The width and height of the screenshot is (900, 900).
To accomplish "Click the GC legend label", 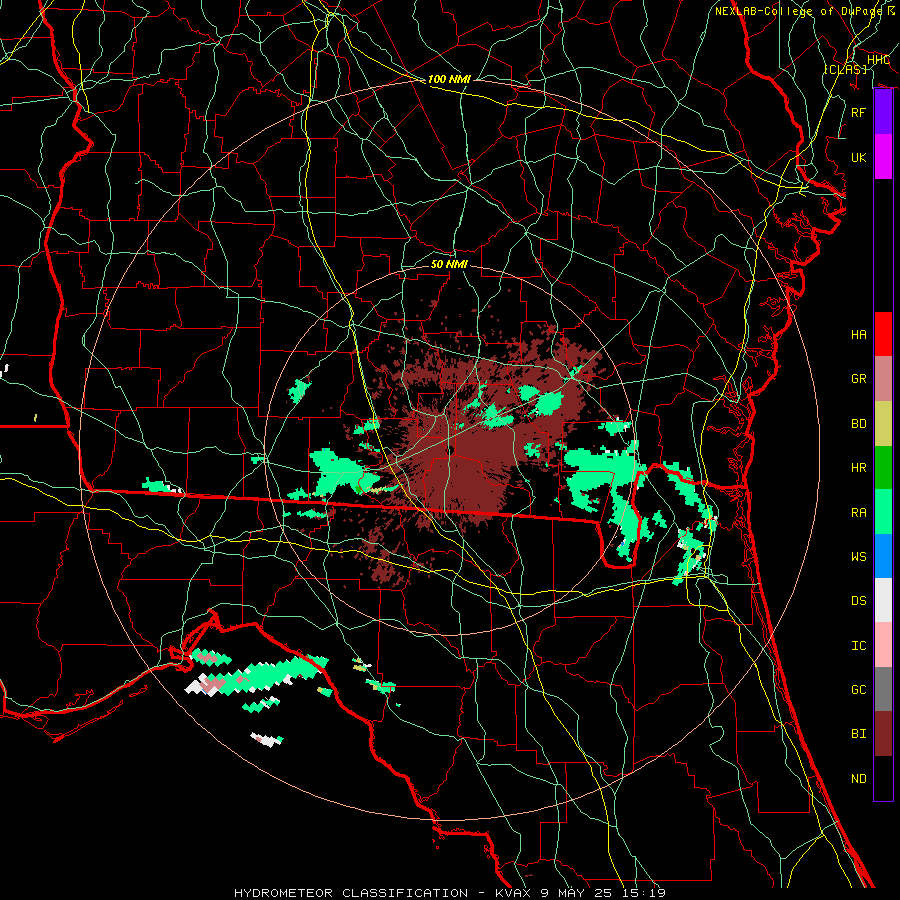I will pos(859,690).
